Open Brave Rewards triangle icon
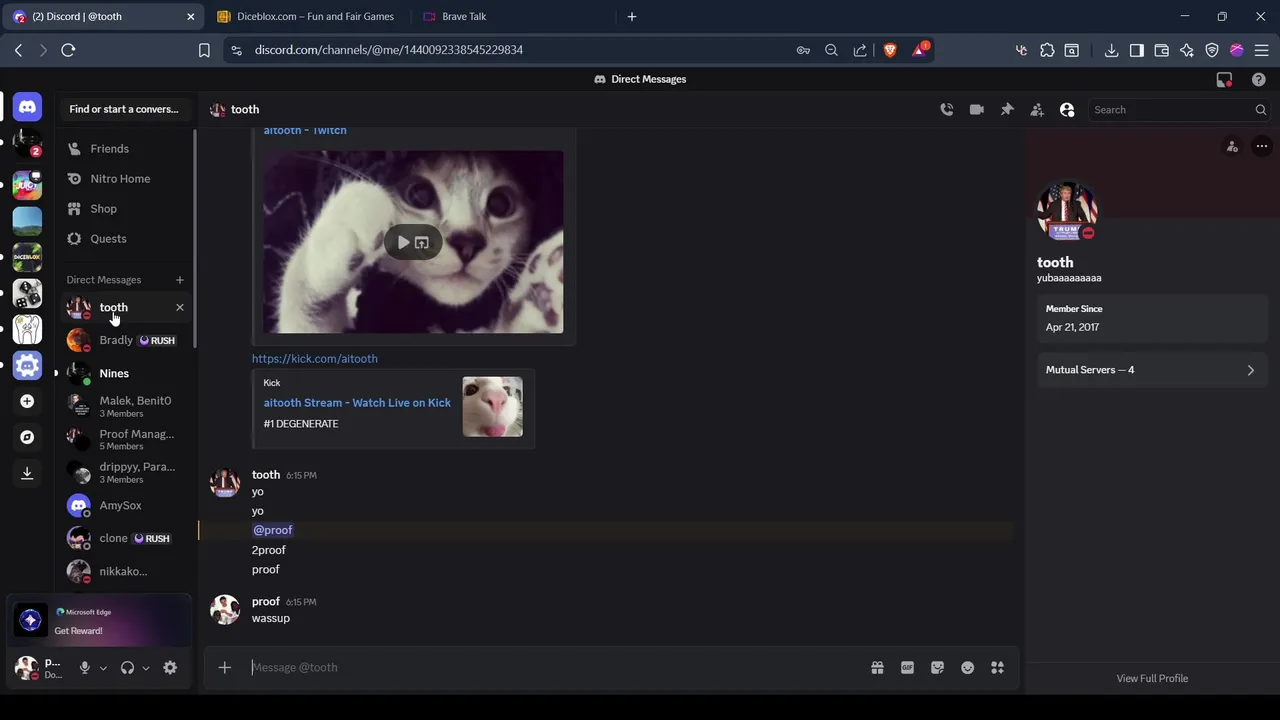Viewport: 1280px width, 720px height. (x=919, y=50)
